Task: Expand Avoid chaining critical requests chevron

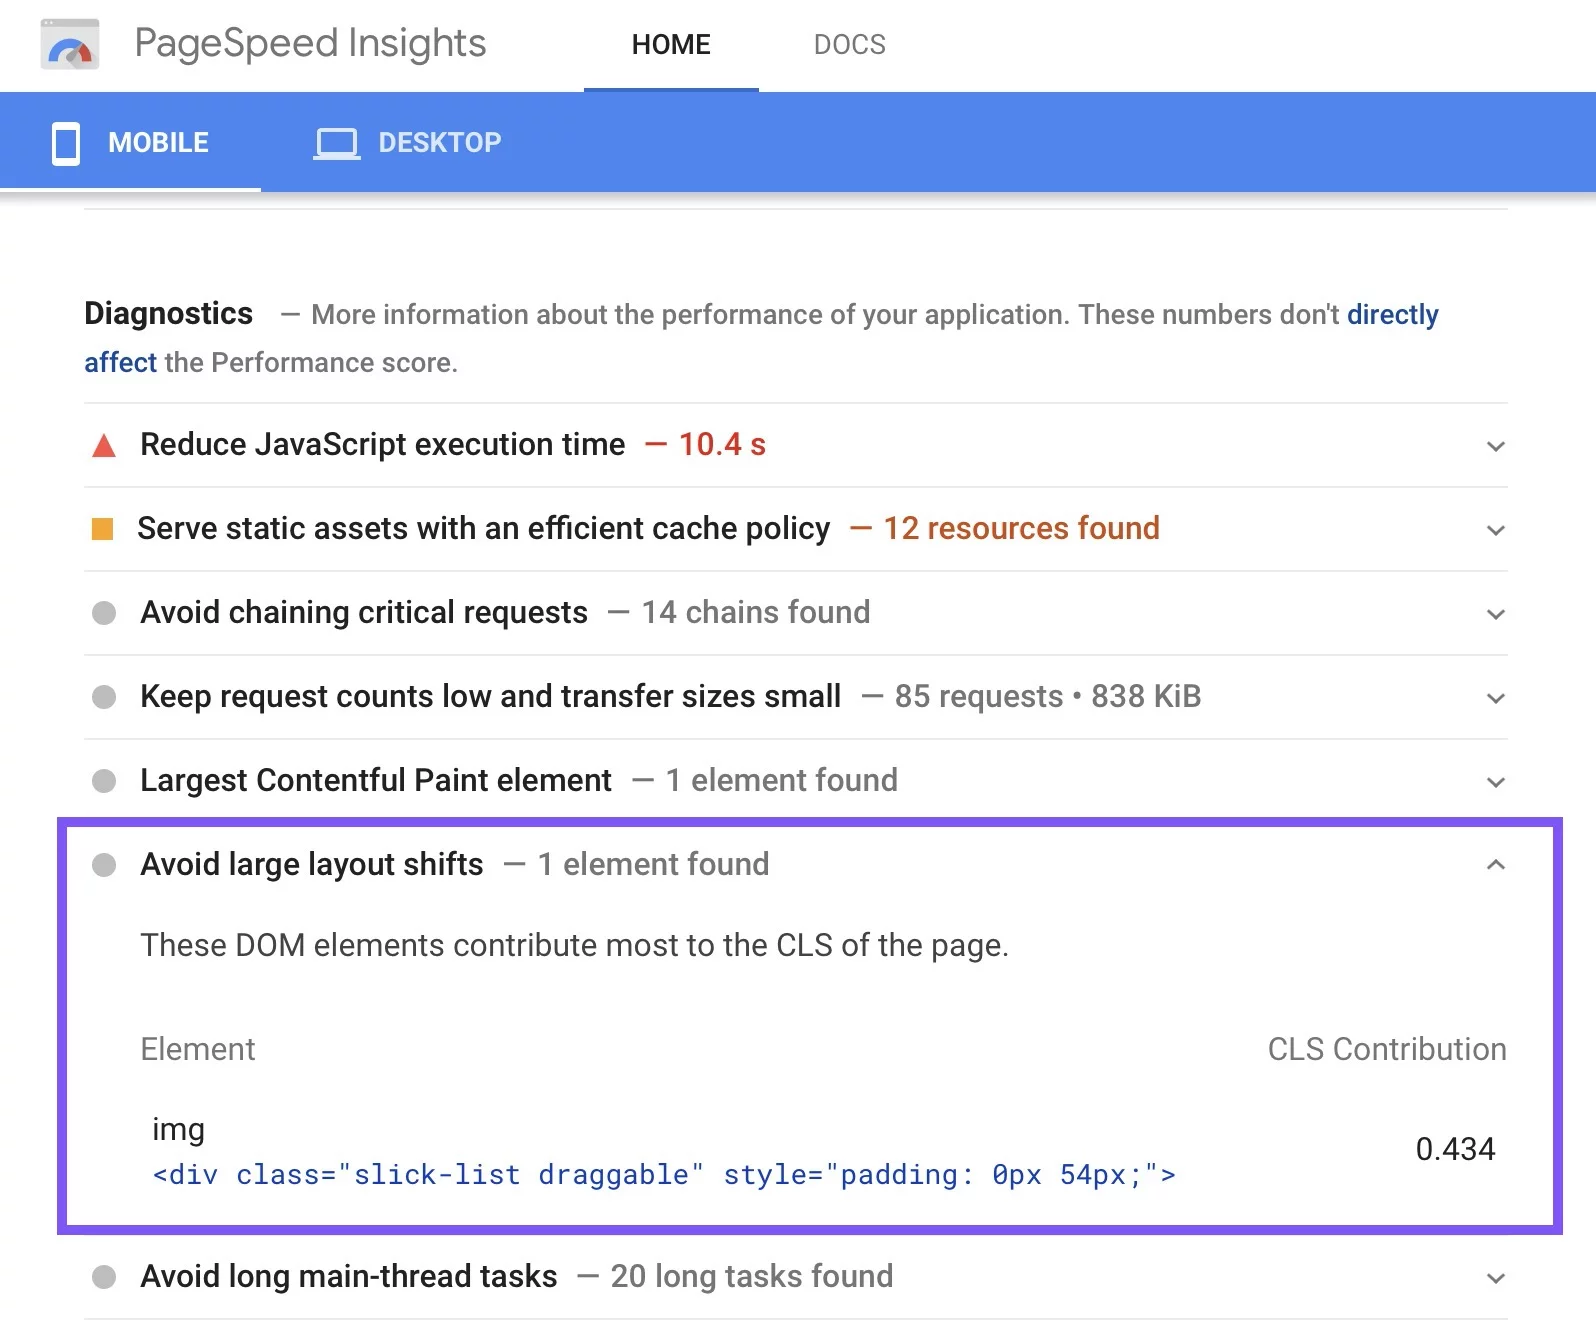Action: [1496, 614]
